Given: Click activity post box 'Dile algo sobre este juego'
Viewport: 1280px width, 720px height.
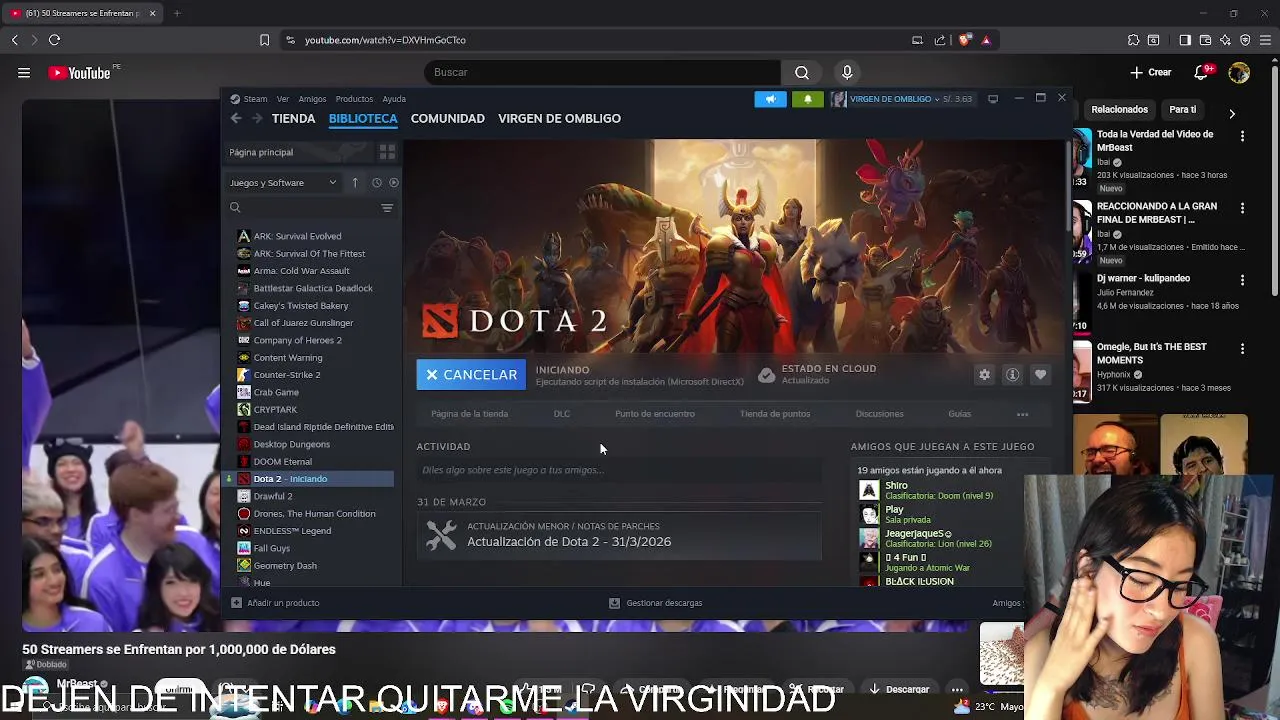Looking at the screenshot, I should click(619, 470).
